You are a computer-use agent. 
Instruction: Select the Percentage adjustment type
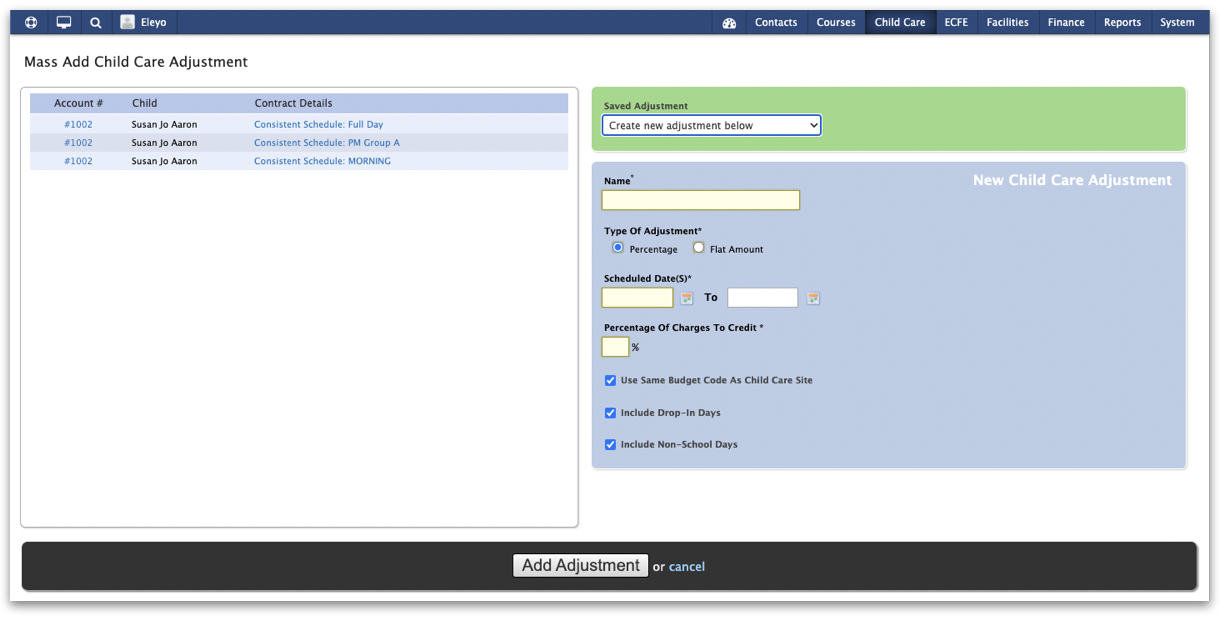tap(618, 248)
